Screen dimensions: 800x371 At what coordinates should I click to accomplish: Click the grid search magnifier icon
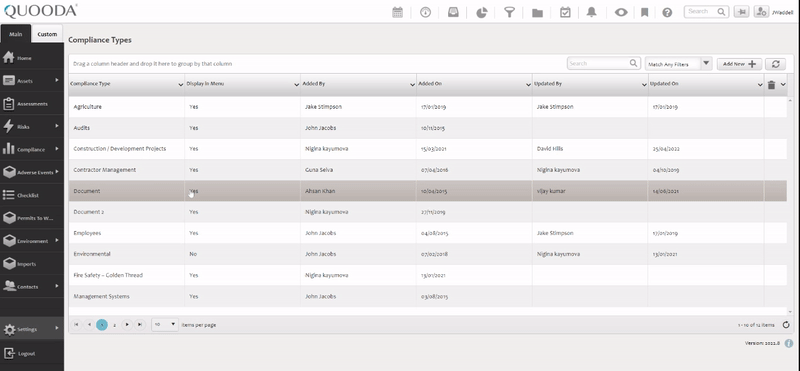(x=633, y=63)
